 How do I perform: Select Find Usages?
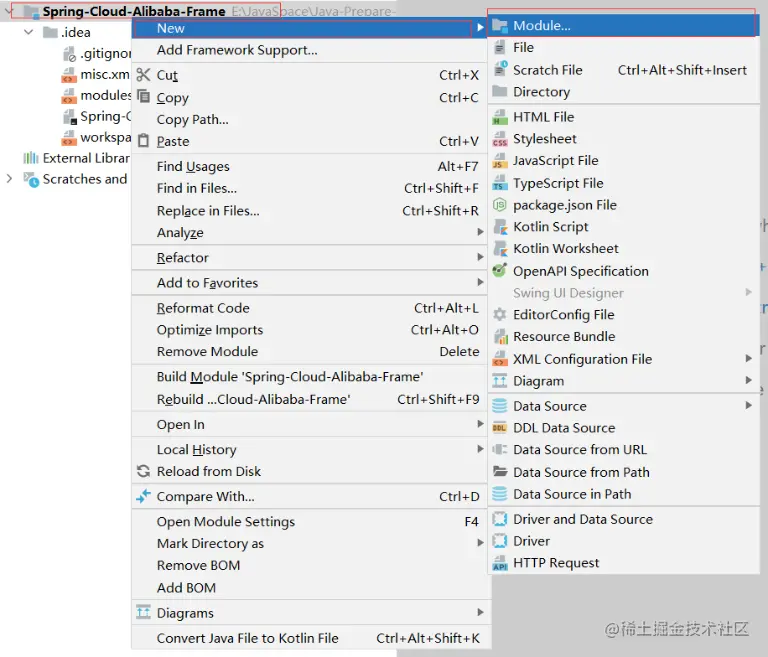pos(310,167)
